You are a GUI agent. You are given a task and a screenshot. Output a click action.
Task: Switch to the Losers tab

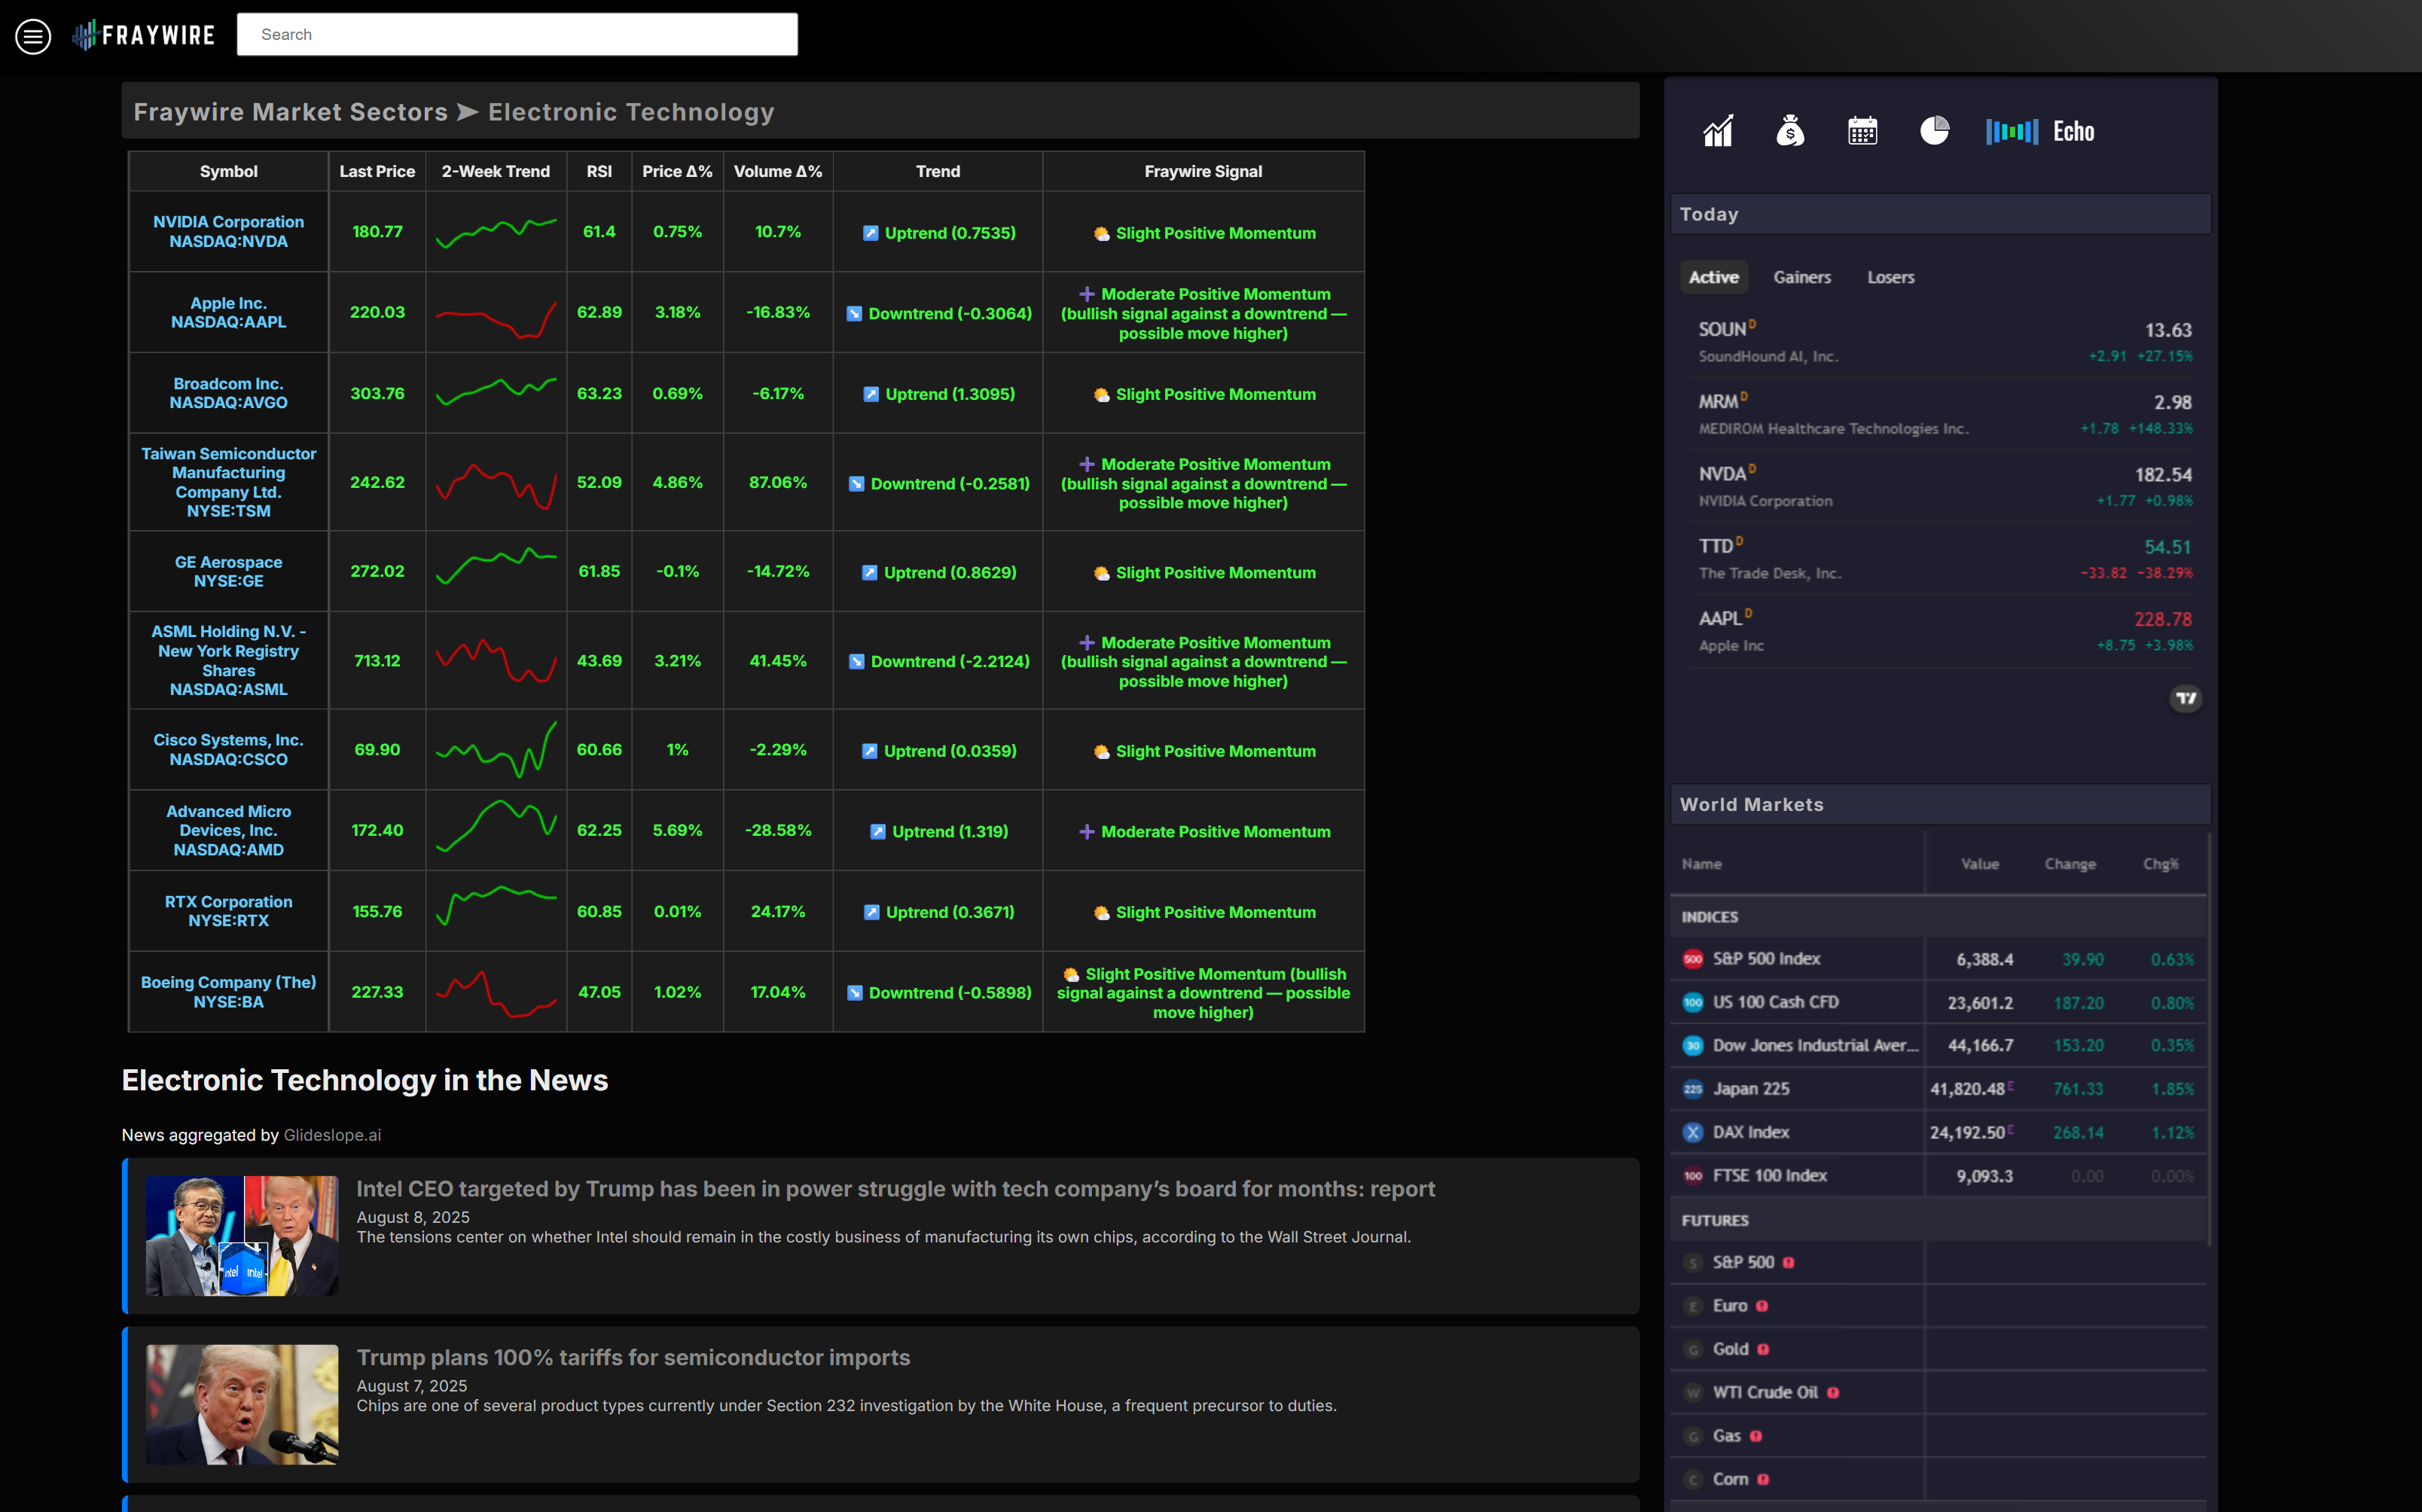(x=1890, y=277)
